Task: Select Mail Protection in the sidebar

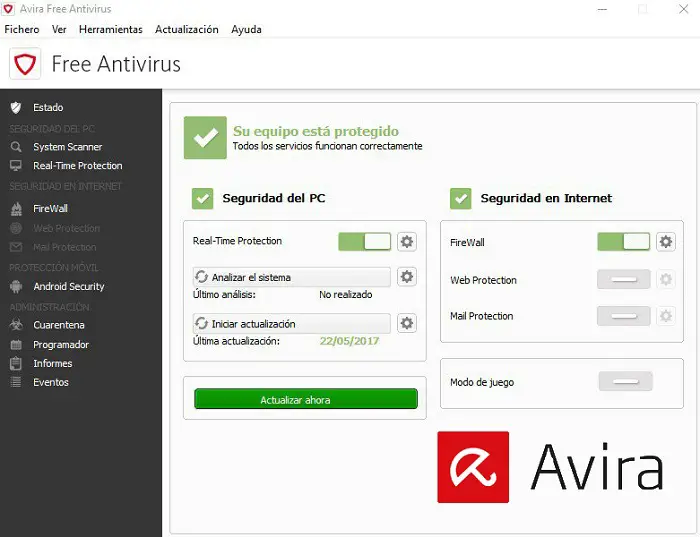Action: [x=64, y=247]
